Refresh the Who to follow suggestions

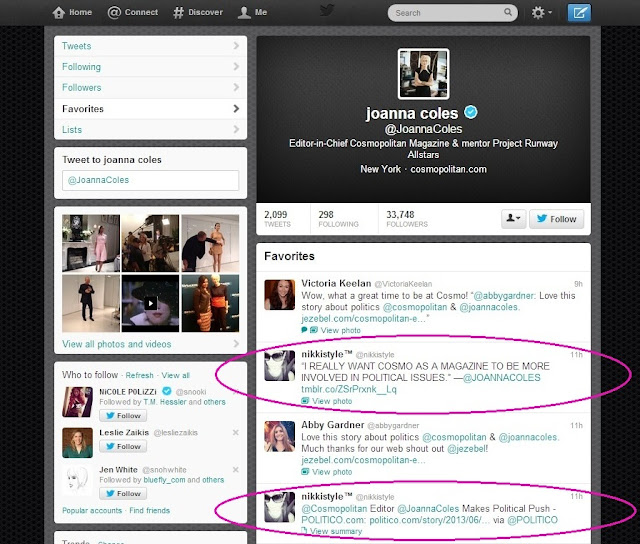point(140,375)
